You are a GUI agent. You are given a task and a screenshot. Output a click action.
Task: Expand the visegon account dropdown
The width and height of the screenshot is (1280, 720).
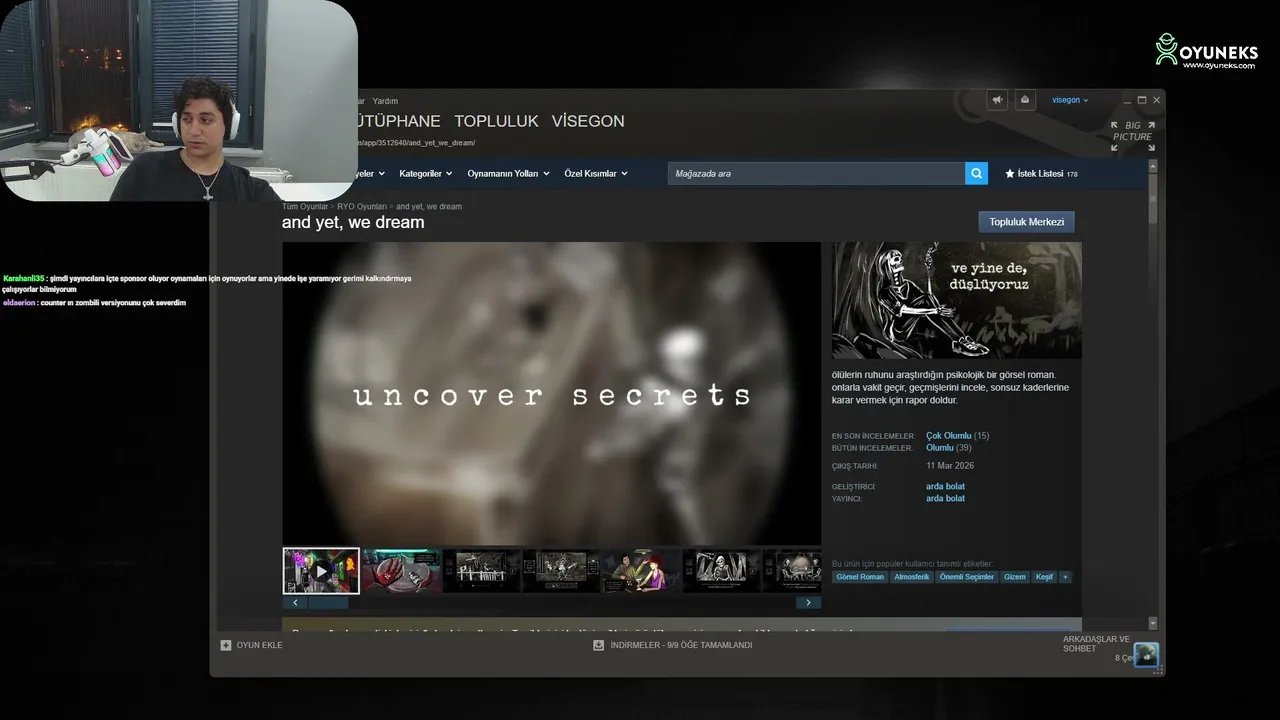1070,100
